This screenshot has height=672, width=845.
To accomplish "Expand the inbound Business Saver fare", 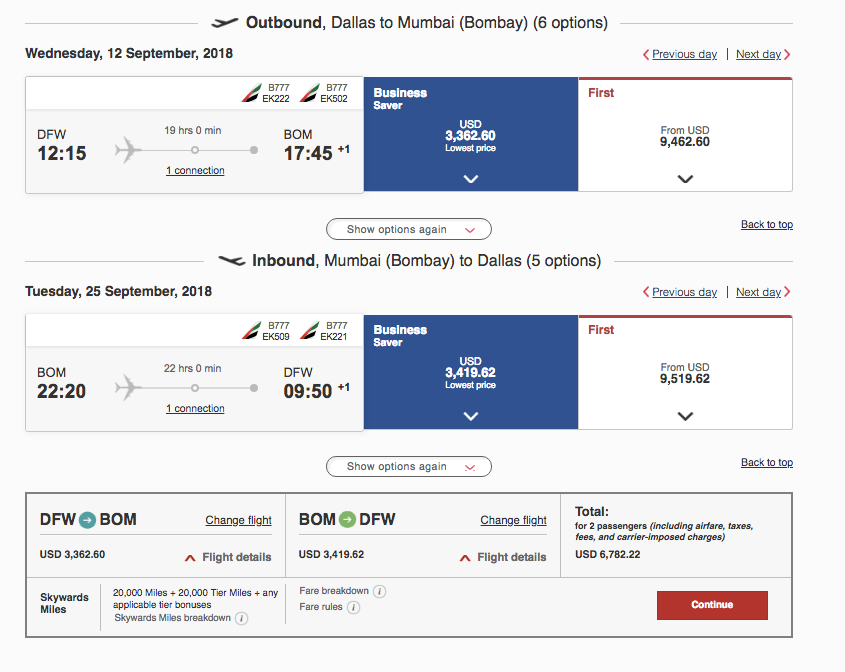I will click(x=471, y=416).
